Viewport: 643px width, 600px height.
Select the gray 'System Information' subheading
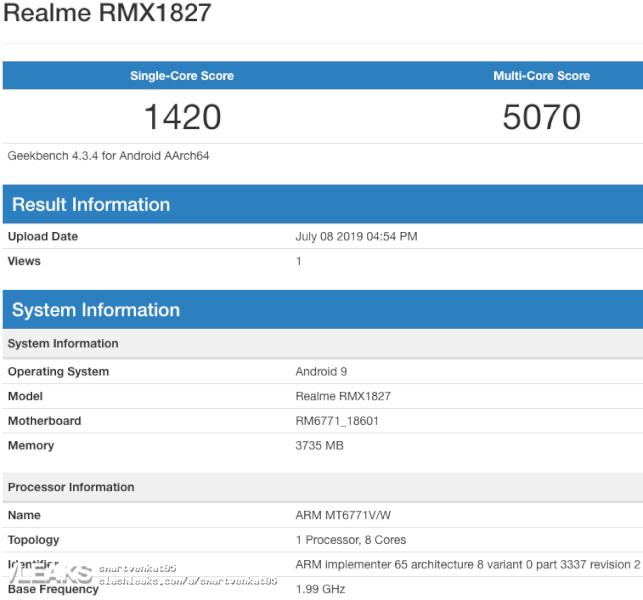click(x=63, y=344)
